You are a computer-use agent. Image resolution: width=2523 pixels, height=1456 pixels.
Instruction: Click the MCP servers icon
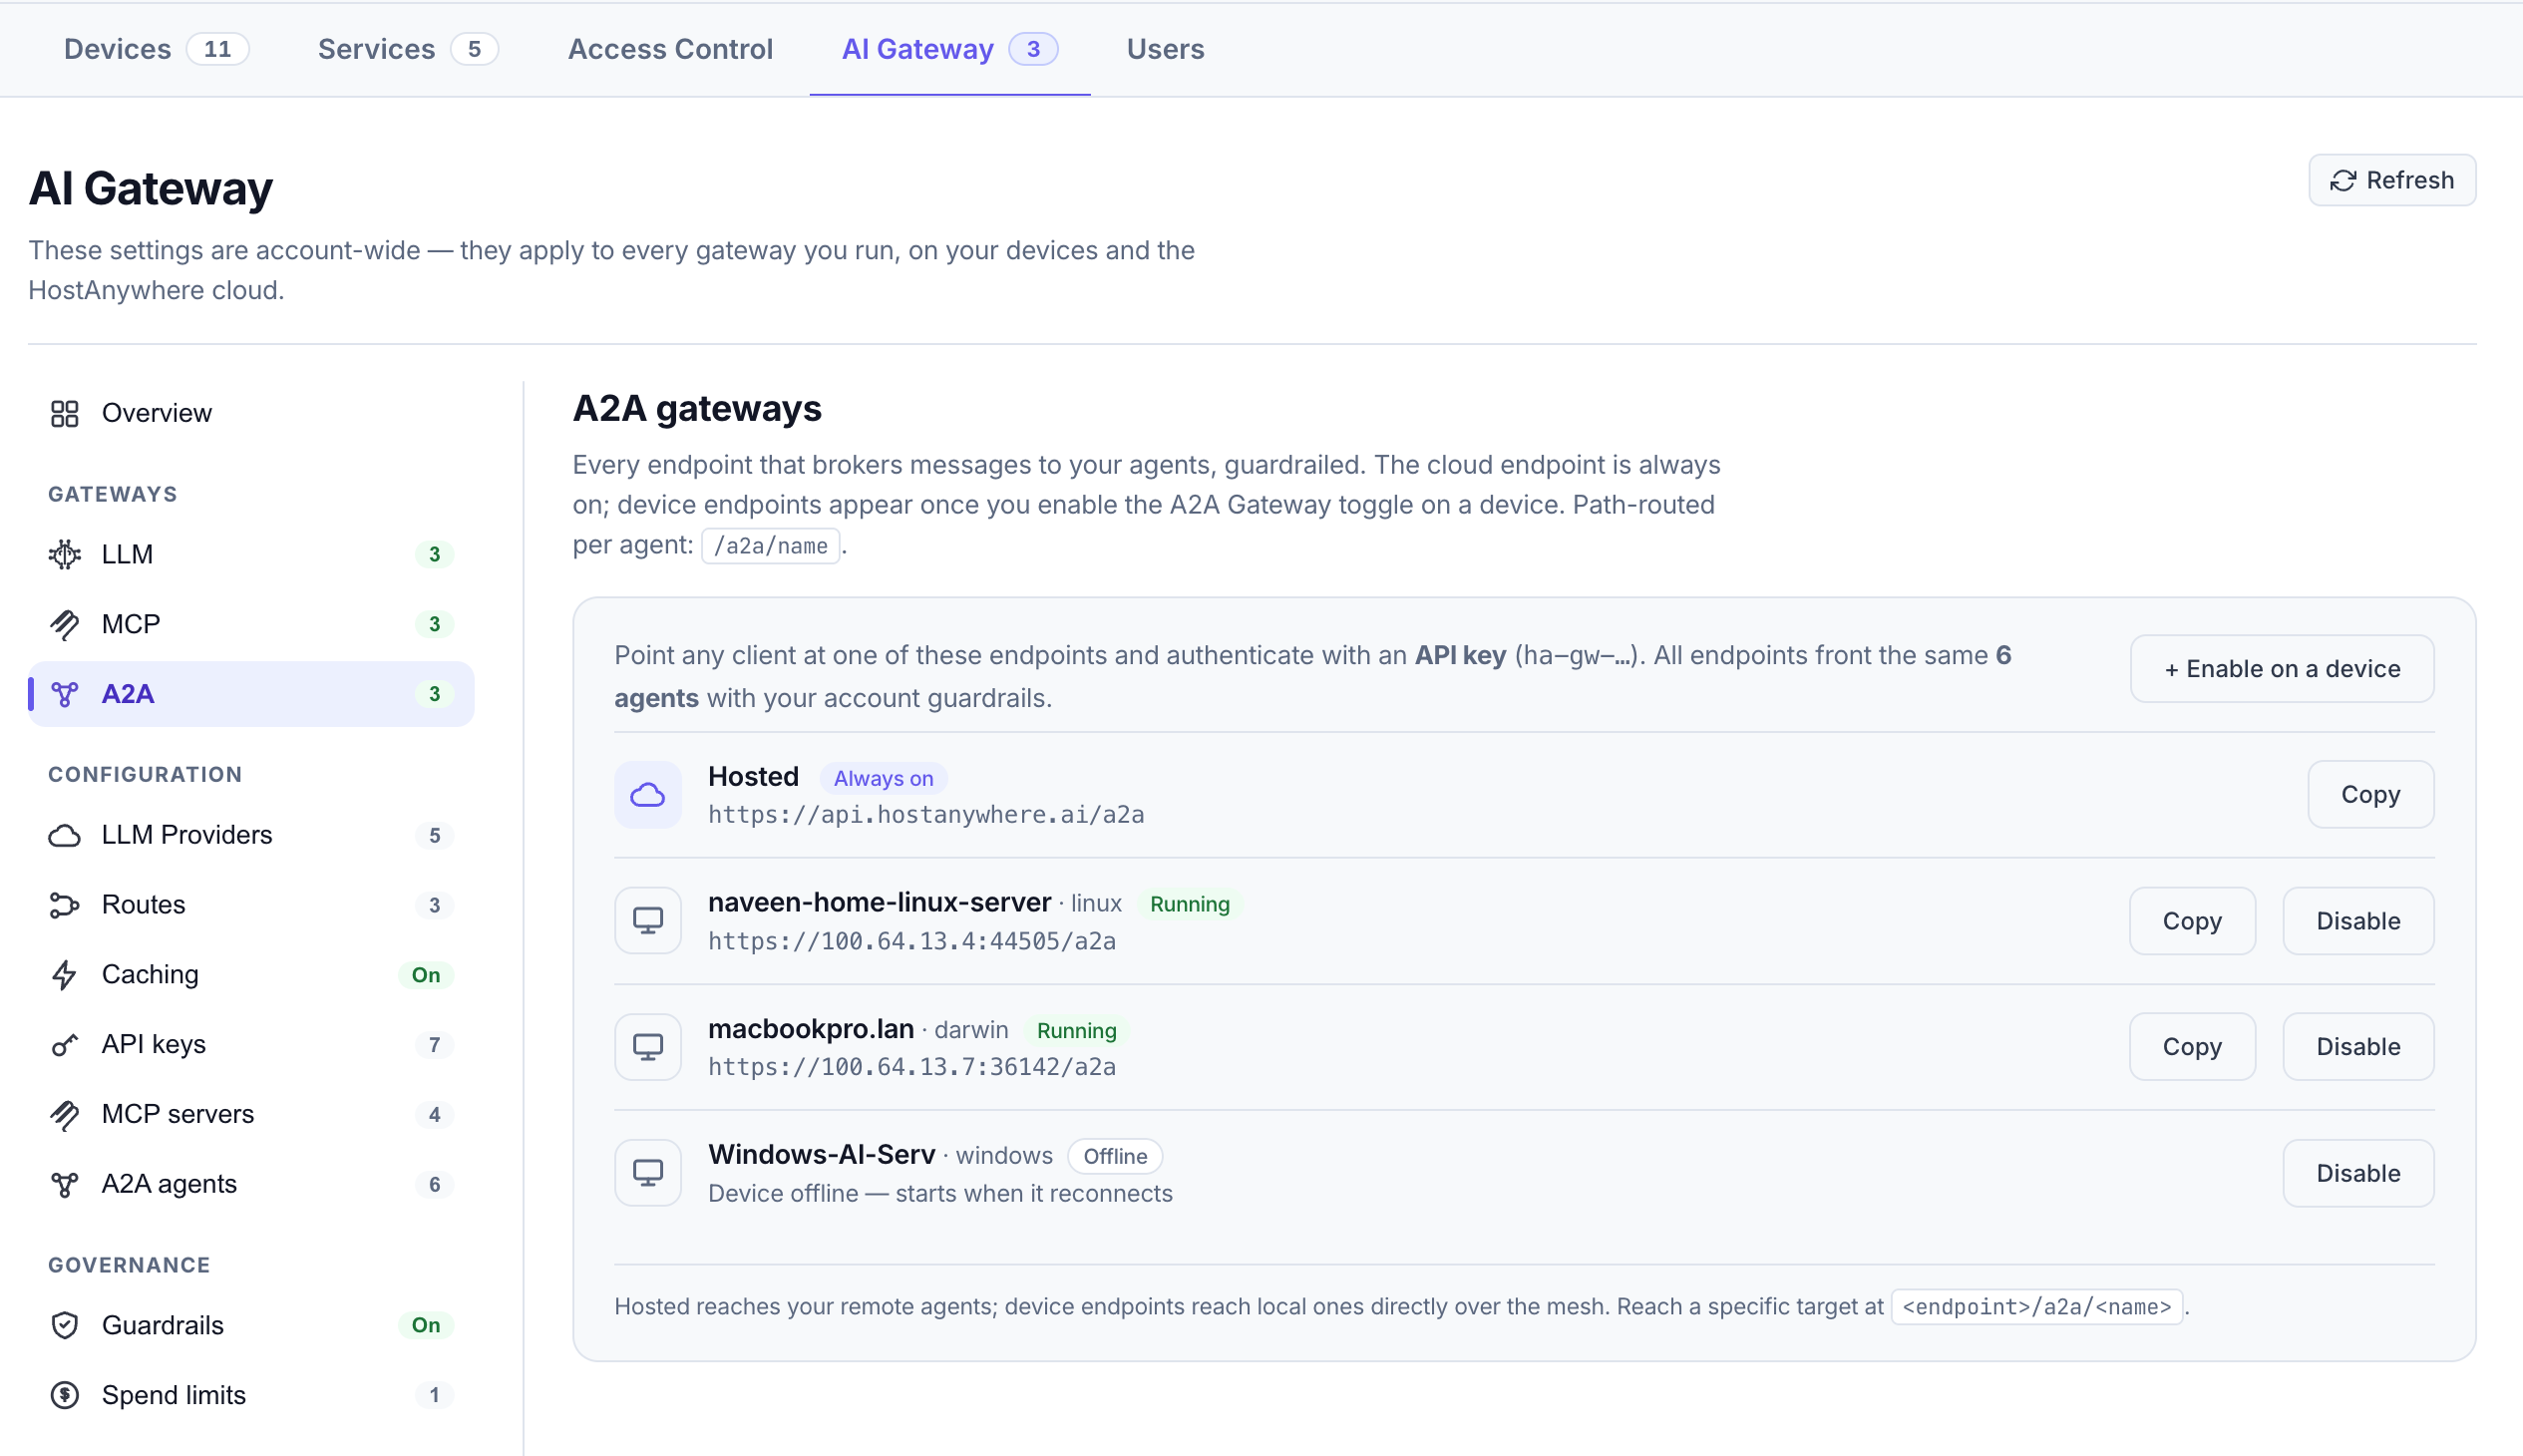click(65, 1115)
